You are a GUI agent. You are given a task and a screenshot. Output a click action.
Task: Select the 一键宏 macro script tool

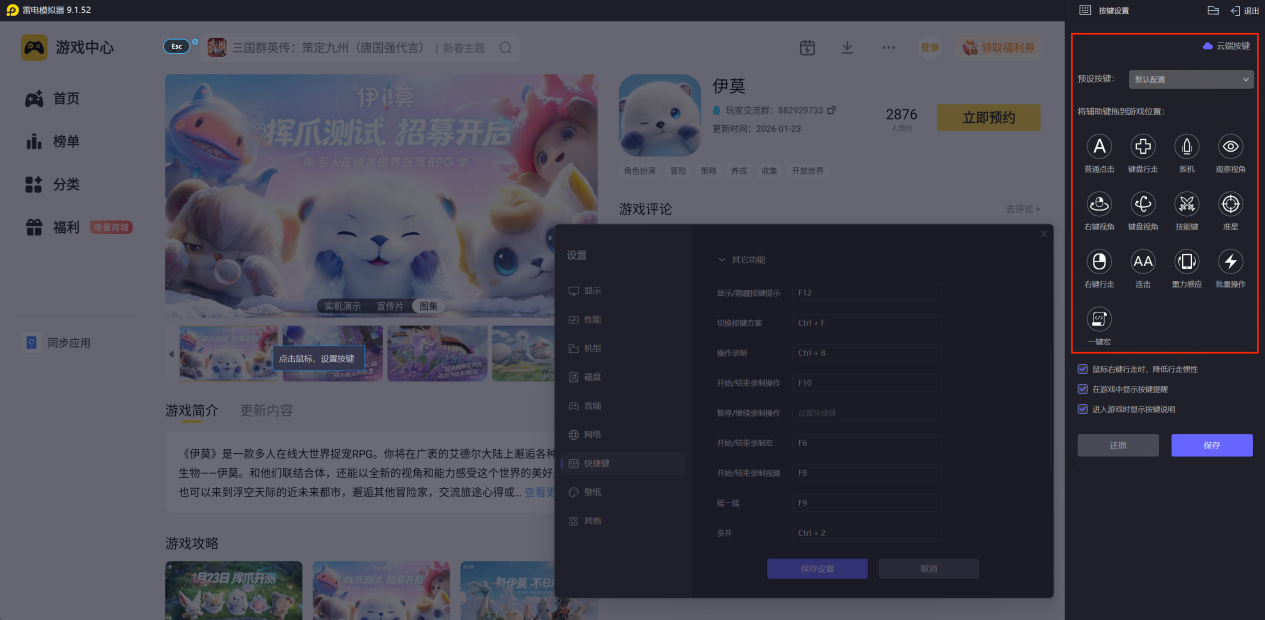(x=1099, y=319)
